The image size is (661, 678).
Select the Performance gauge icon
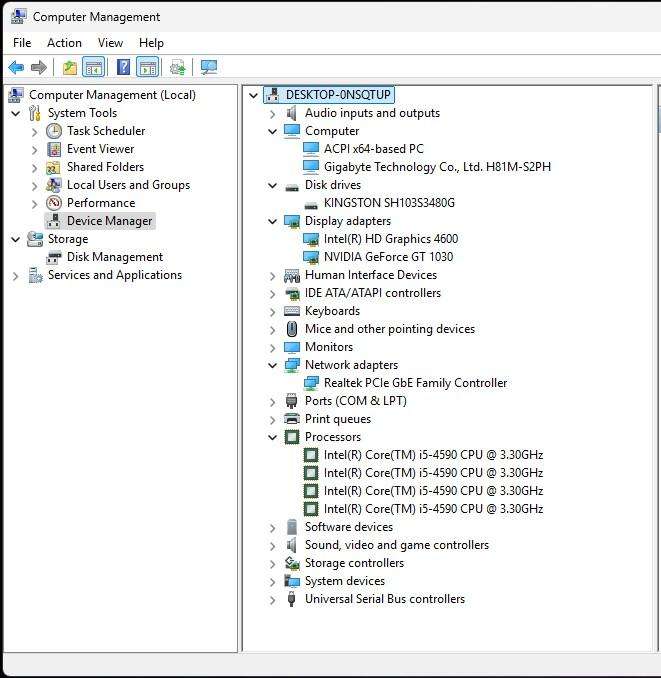[x=54, y=203]
